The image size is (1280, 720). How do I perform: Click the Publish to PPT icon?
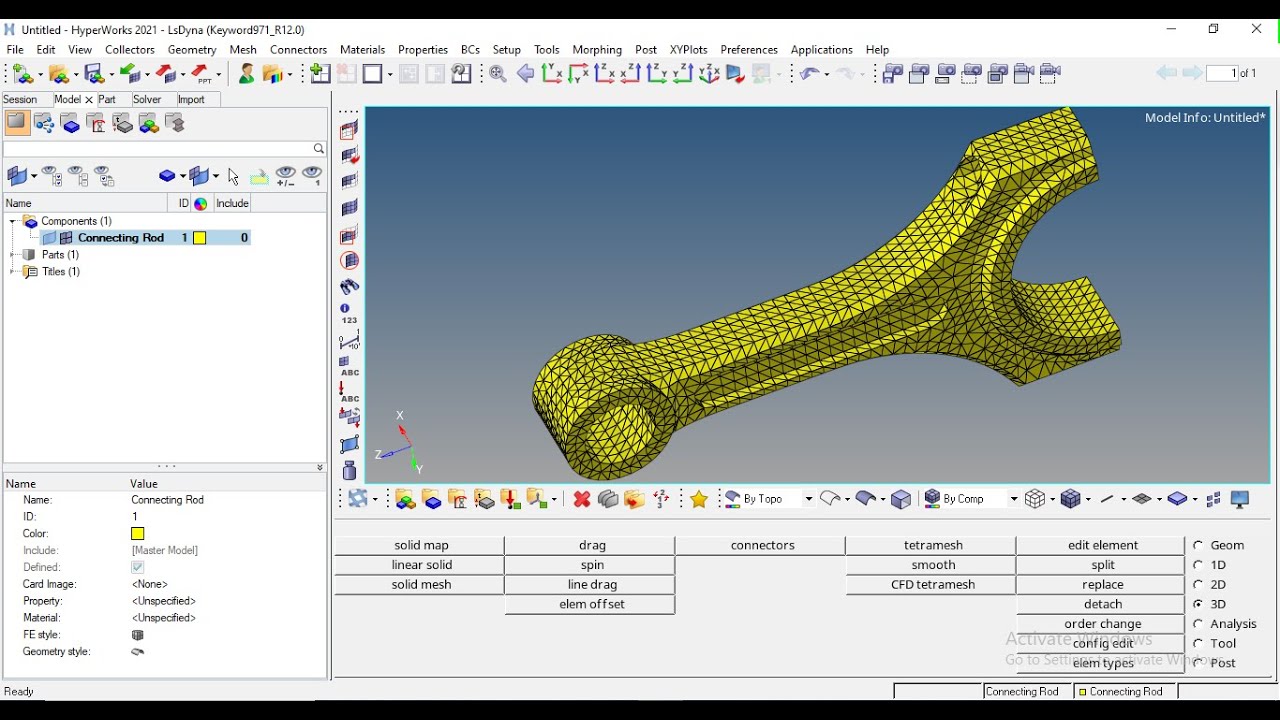point(203,74)
